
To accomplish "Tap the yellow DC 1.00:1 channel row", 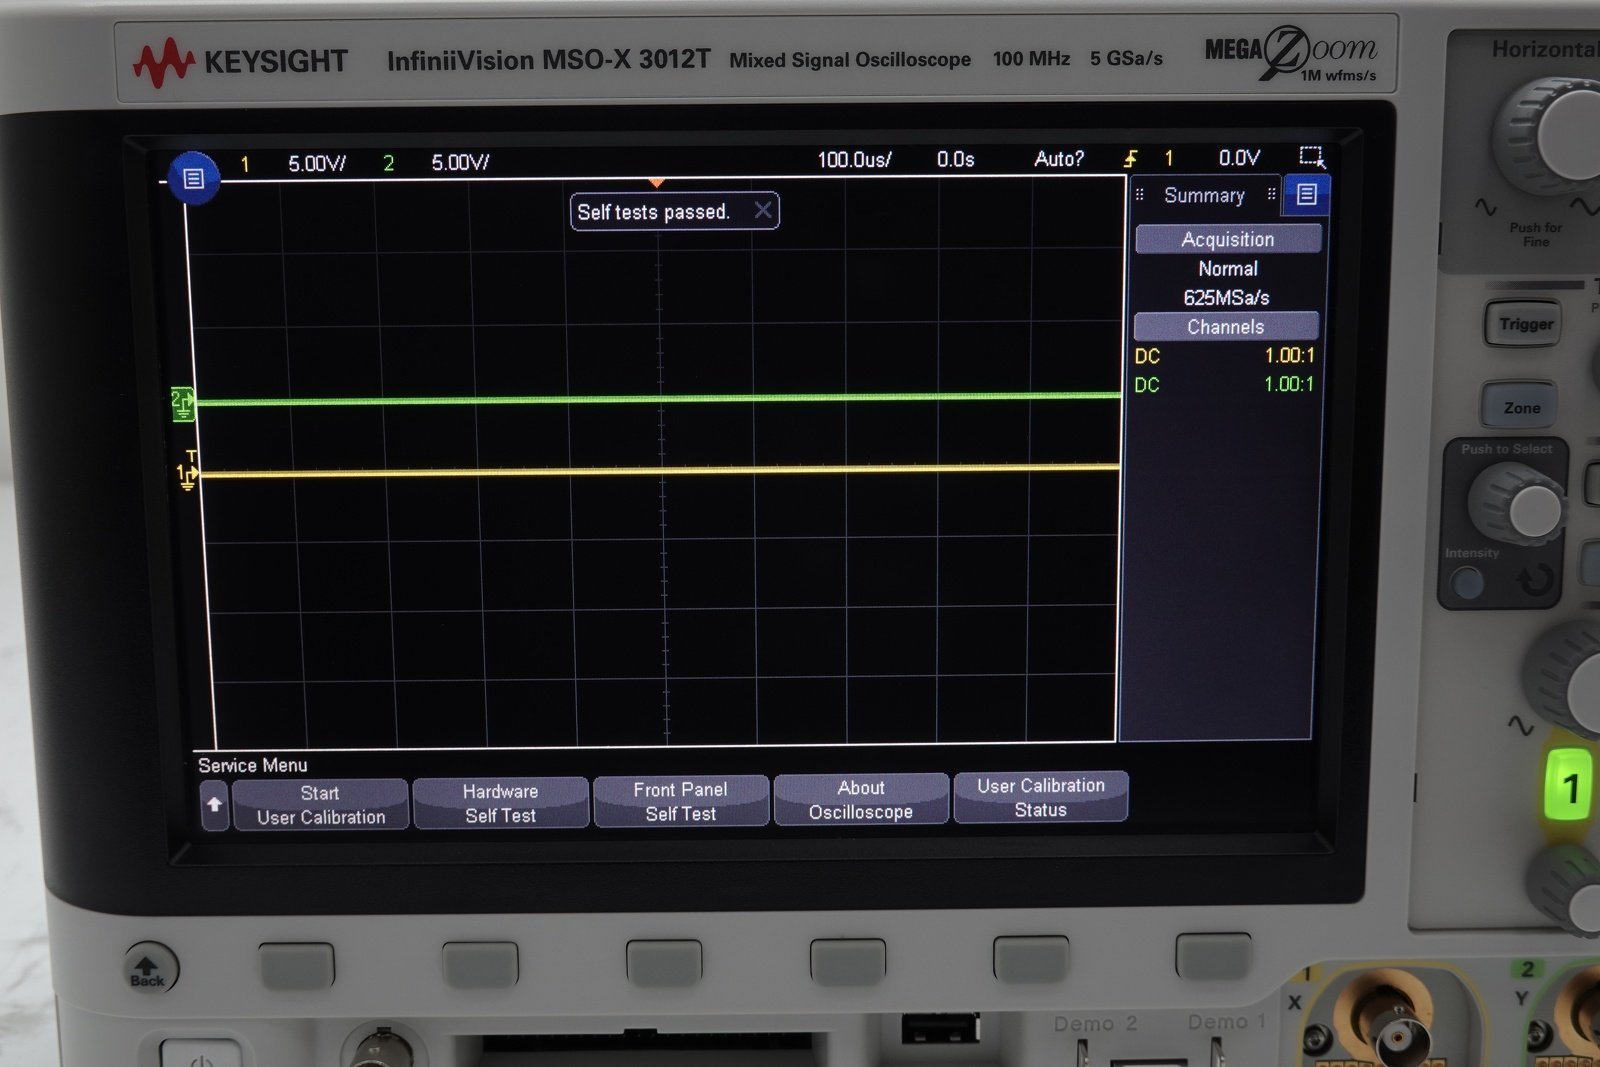I will click(x=1225, y=355).
